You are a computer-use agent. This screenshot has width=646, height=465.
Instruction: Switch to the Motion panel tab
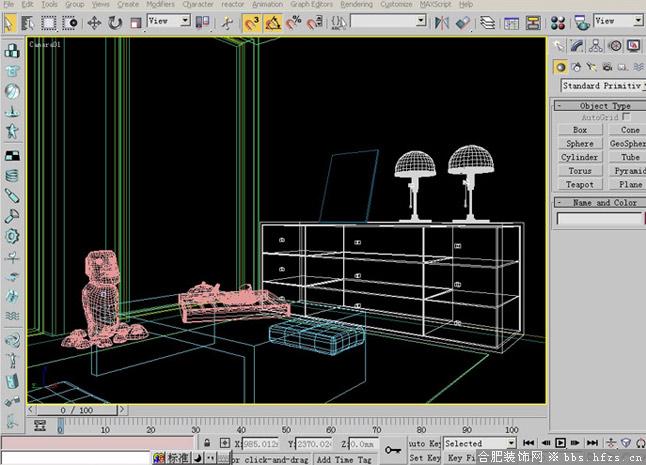pyautogui.click(x=615, y=46)
